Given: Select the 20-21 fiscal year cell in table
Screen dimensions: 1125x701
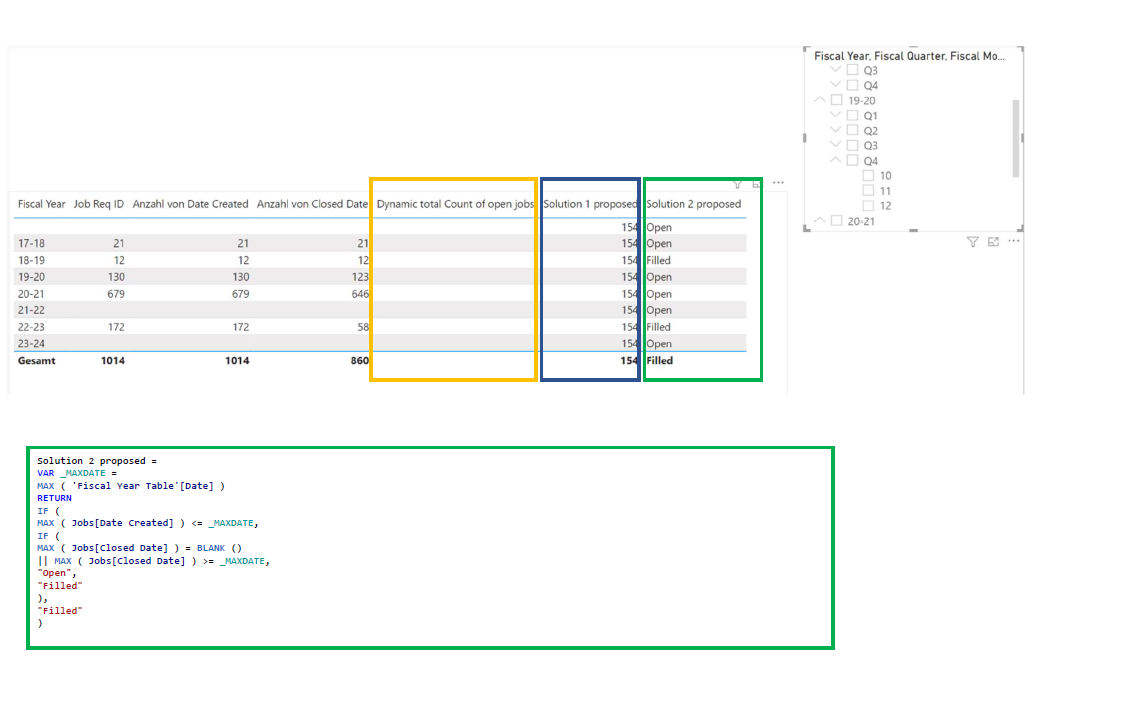Looking at the screenshot, I should pyautogui.click(x=31, y=293).
